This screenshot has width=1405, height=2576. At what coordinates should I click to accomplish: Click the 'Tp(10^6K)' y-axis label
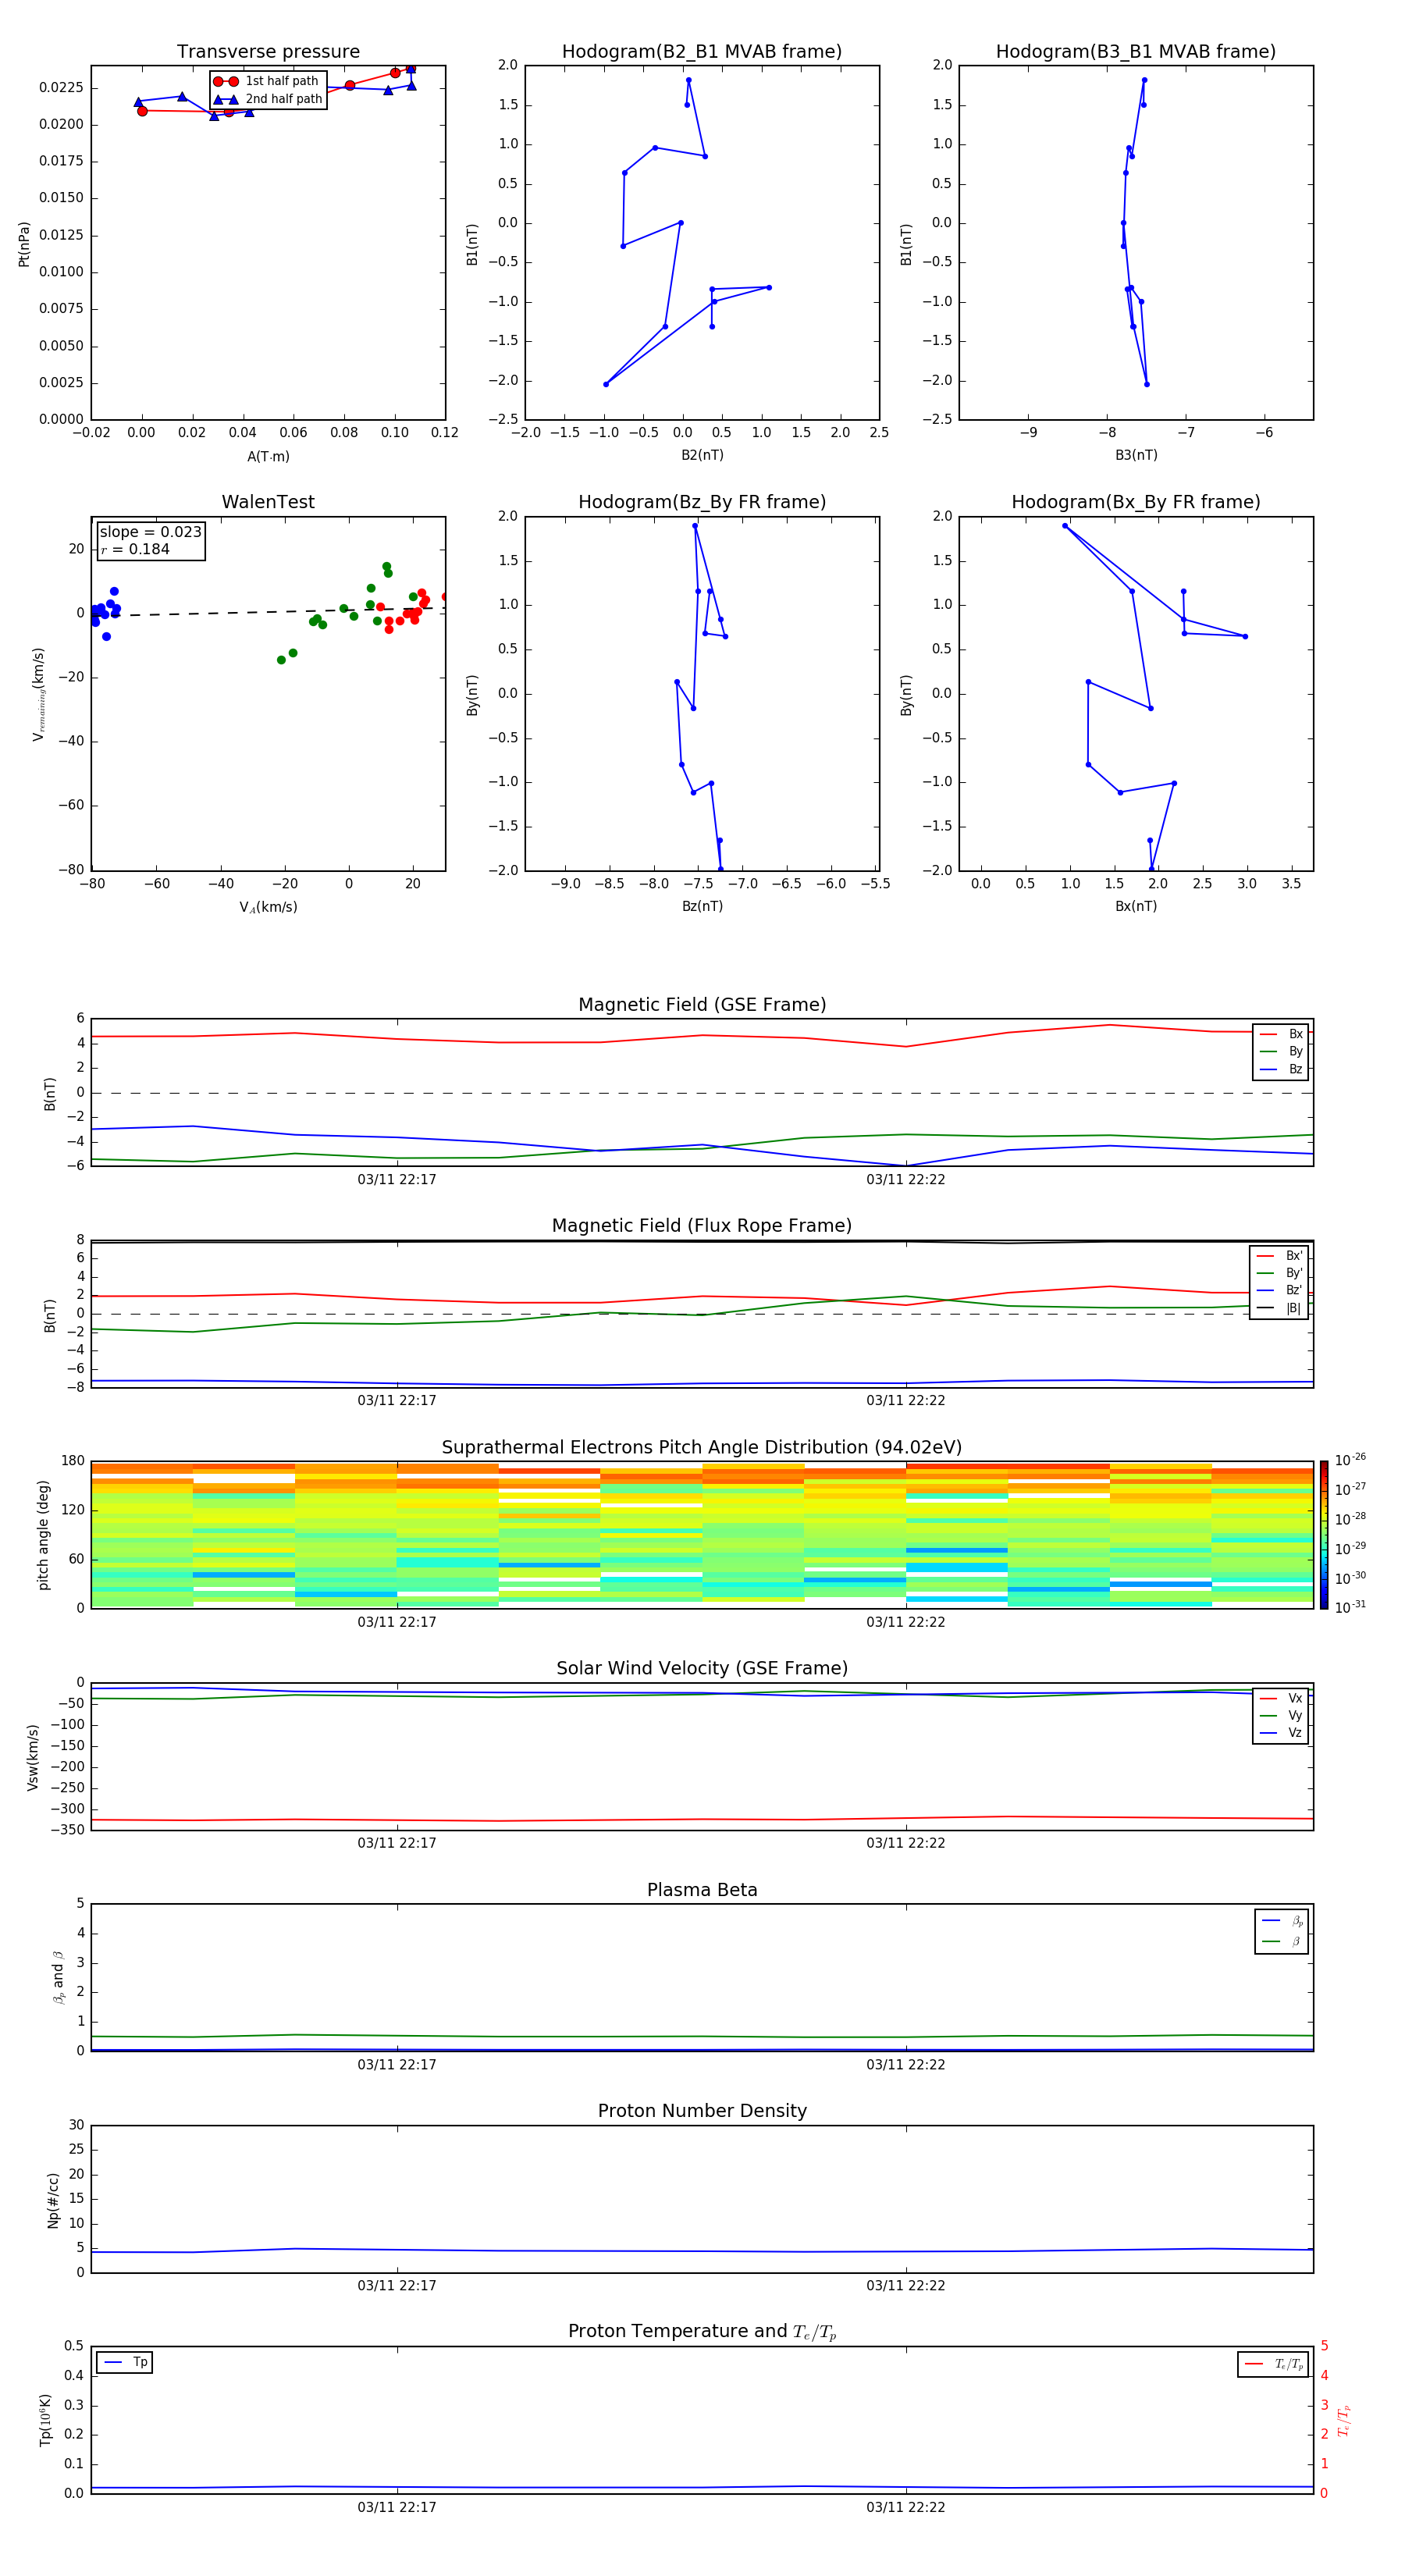[x=45, y=2421]
